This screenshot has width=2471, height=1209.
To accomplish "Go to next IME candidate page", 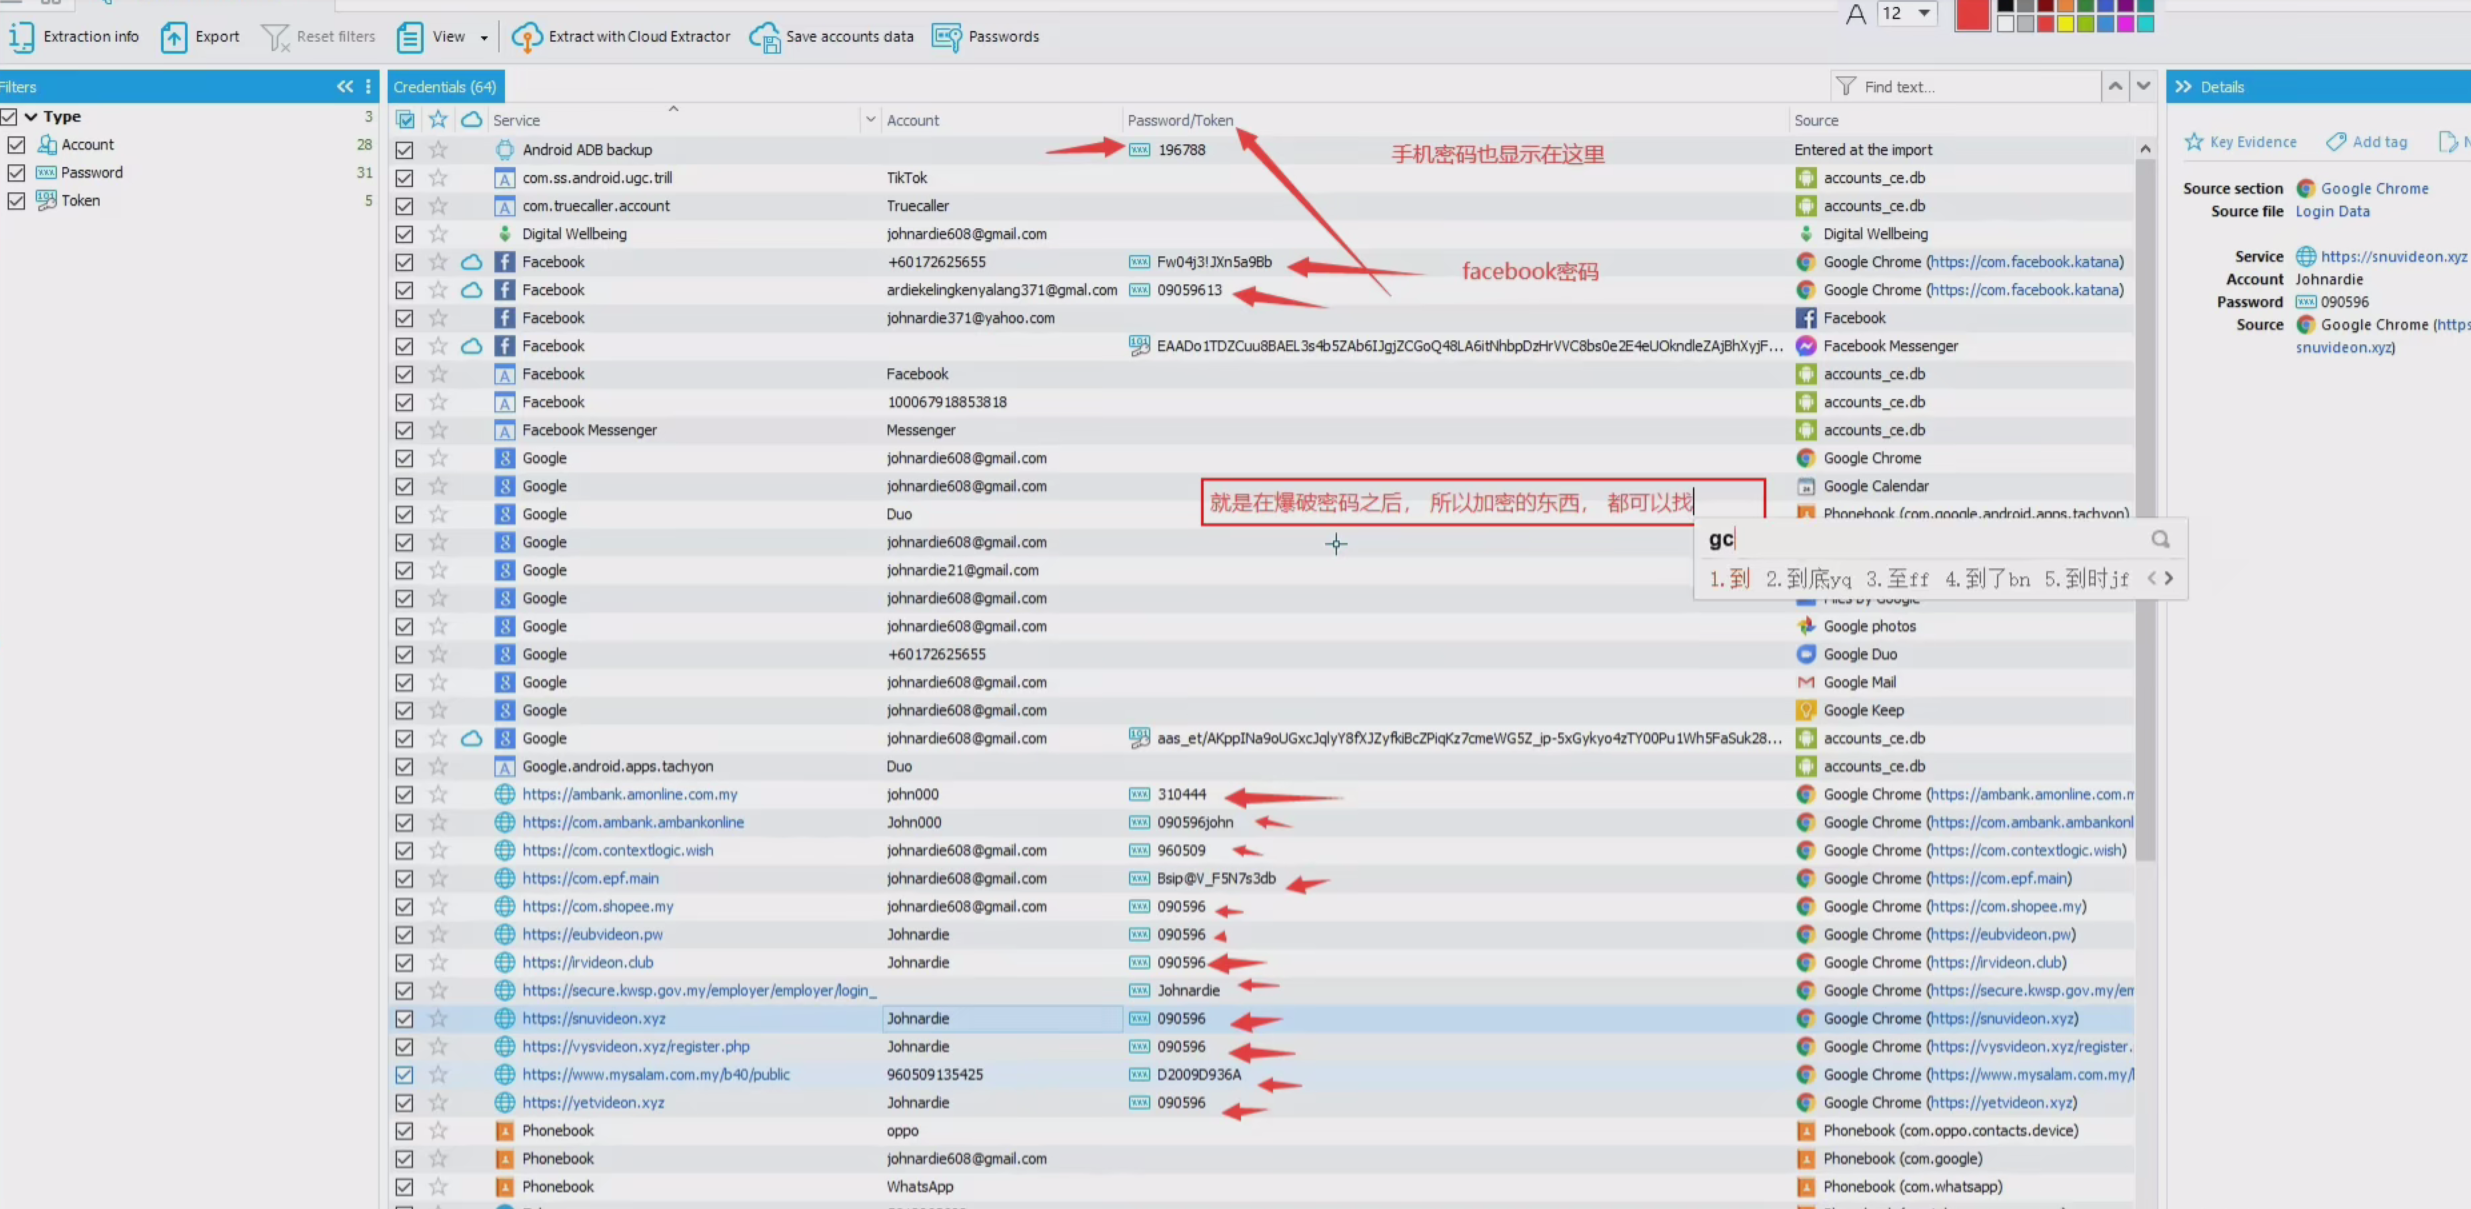I will (x=2169, y=578).
